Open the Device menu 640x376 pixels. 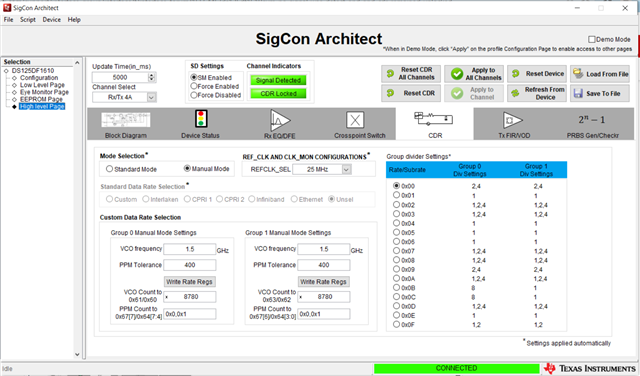[x=51, y=20]
